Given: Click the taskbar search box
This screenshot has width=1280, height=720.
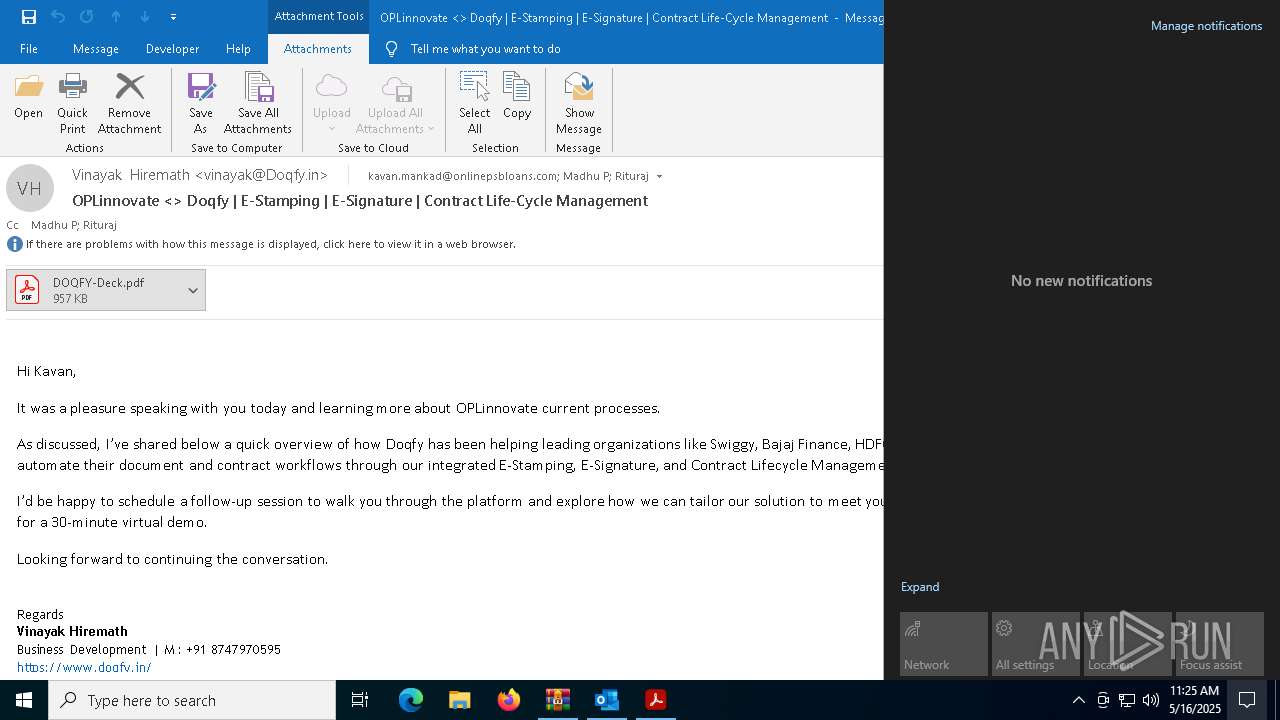Looking at the screenshot, I should click(192, 700).
